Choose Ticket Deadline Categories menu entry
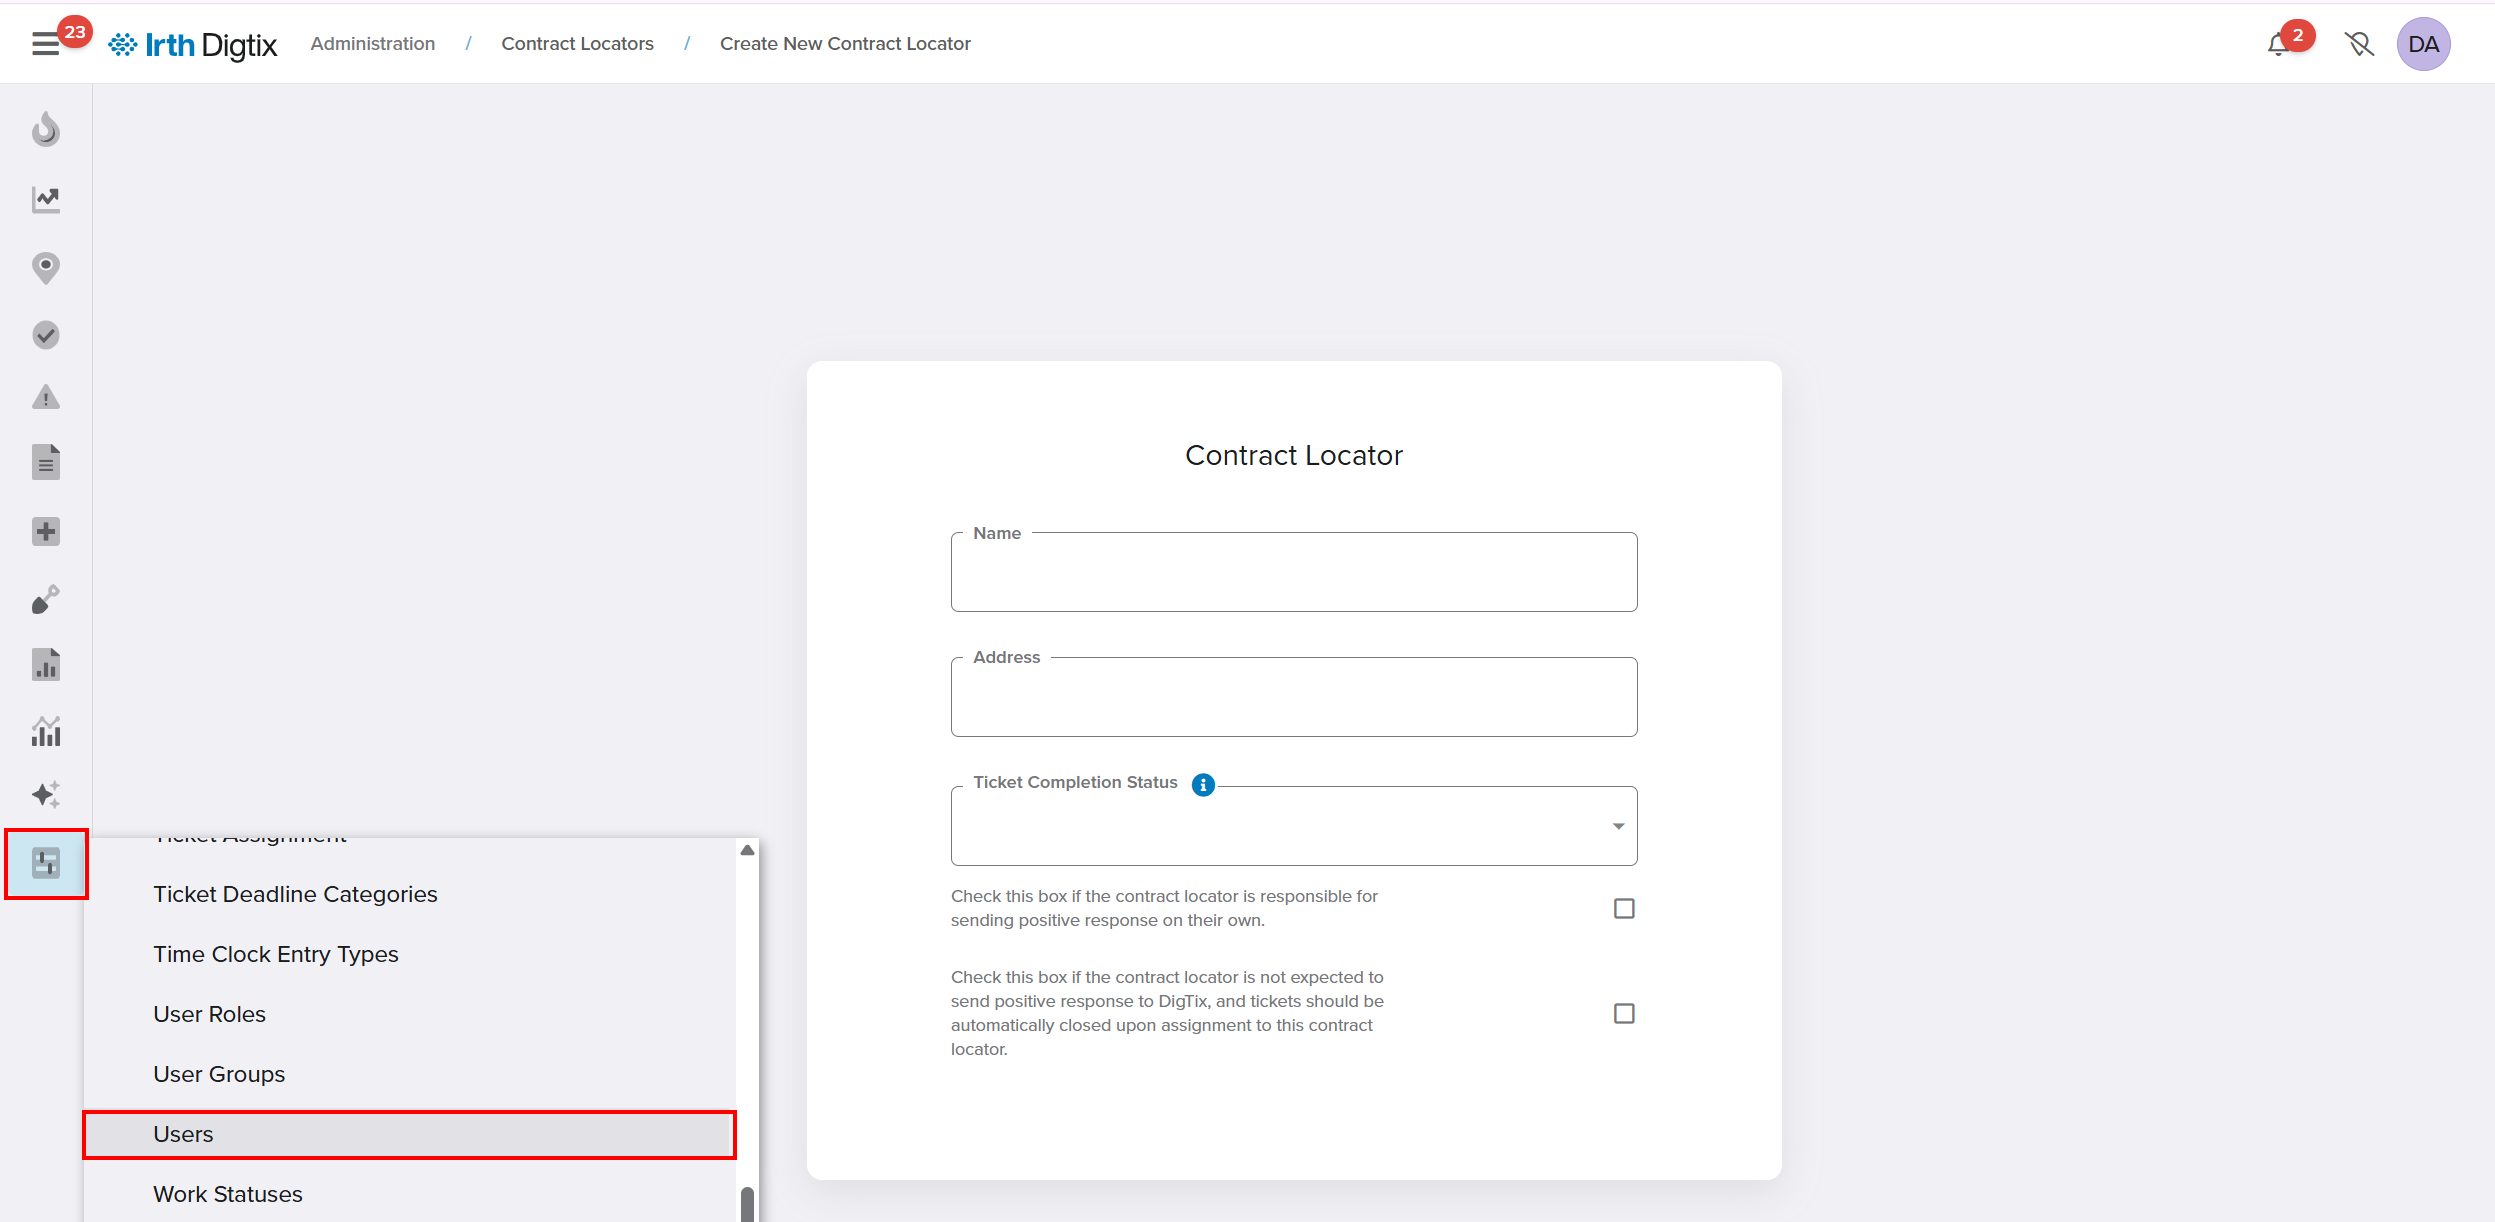Viewport: 2495px width, 1222px height. coord(295,894)
